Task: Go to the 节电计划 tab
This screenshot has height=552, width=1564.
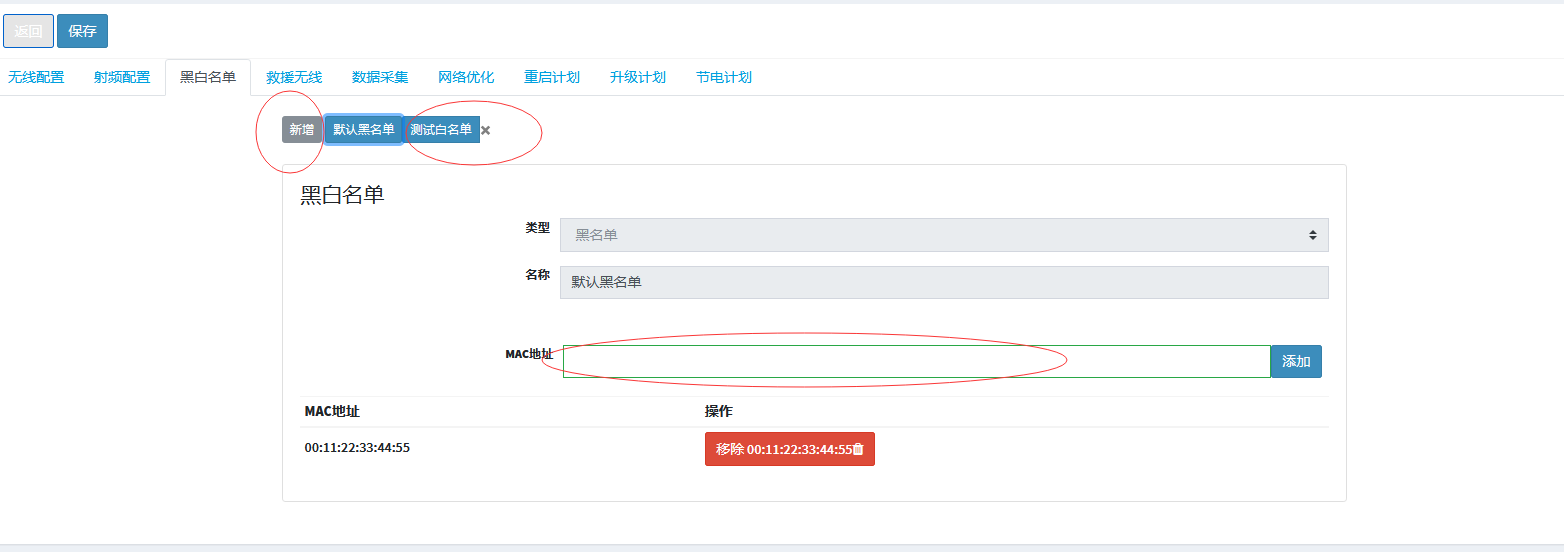Action: pos(724,77)
